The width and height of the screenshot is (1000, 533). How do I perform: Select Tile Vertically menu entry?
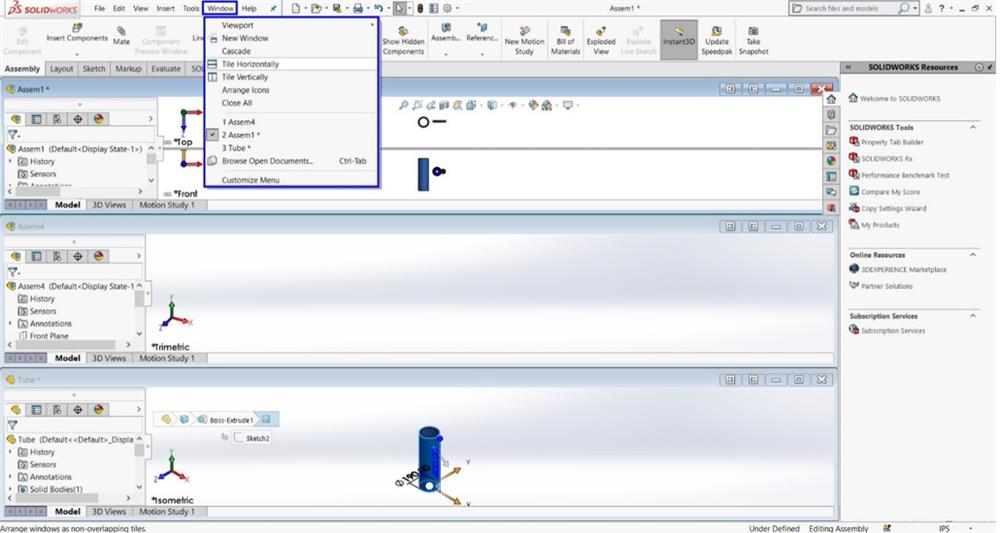pos(291,77)
